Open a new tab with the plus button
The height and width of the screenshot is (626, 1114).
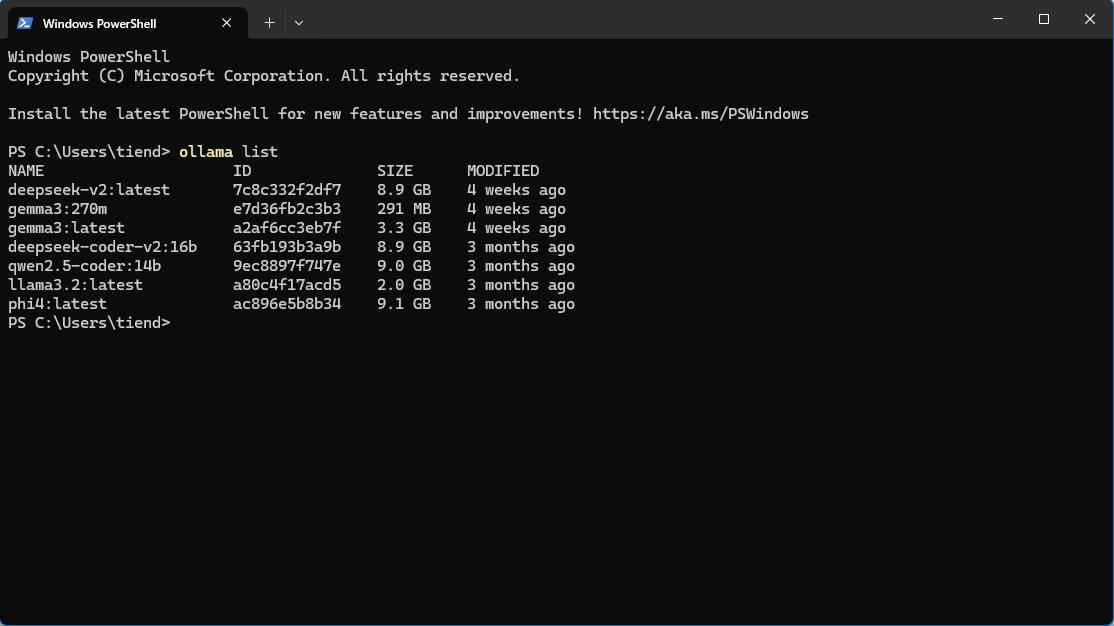(269, 23)
